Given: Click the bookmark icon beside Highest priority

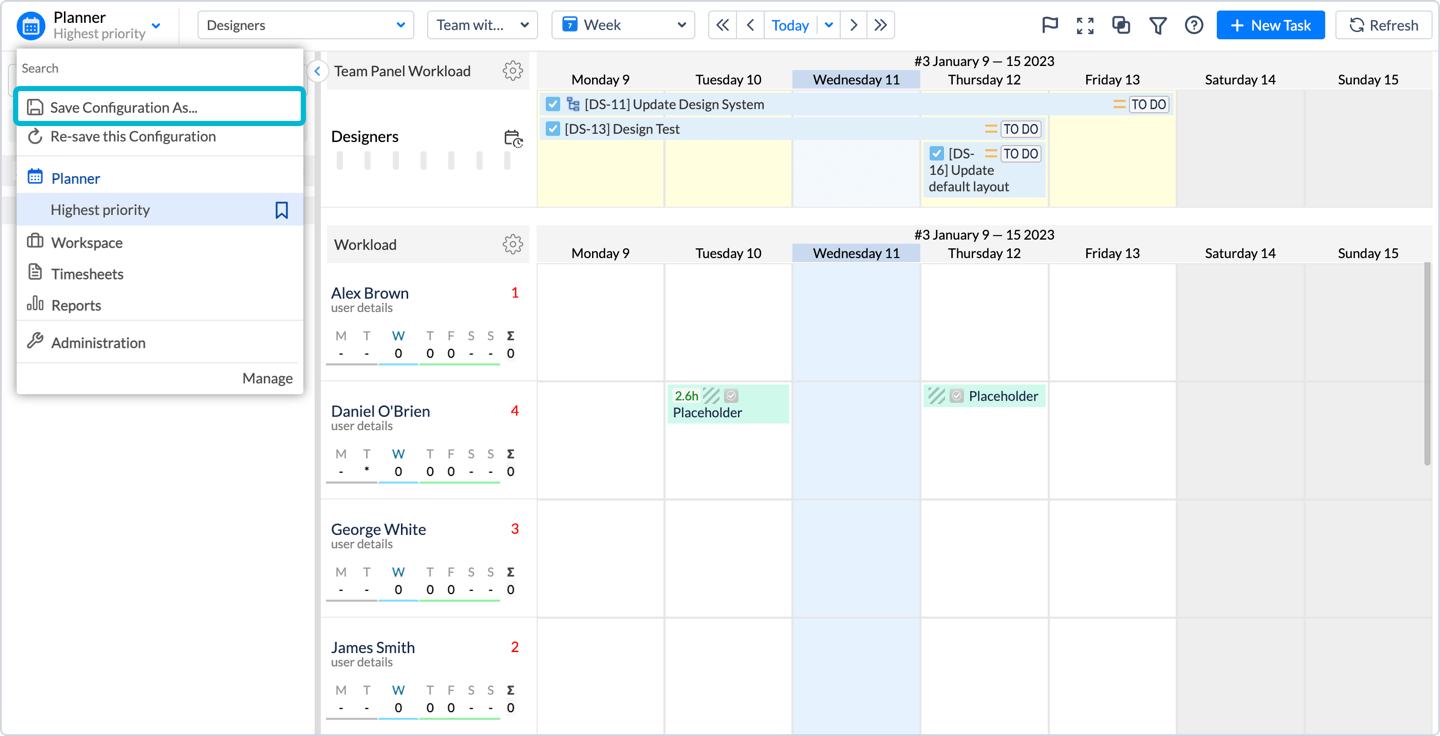Looking at the screenshot, I should (x=281, y=210).
